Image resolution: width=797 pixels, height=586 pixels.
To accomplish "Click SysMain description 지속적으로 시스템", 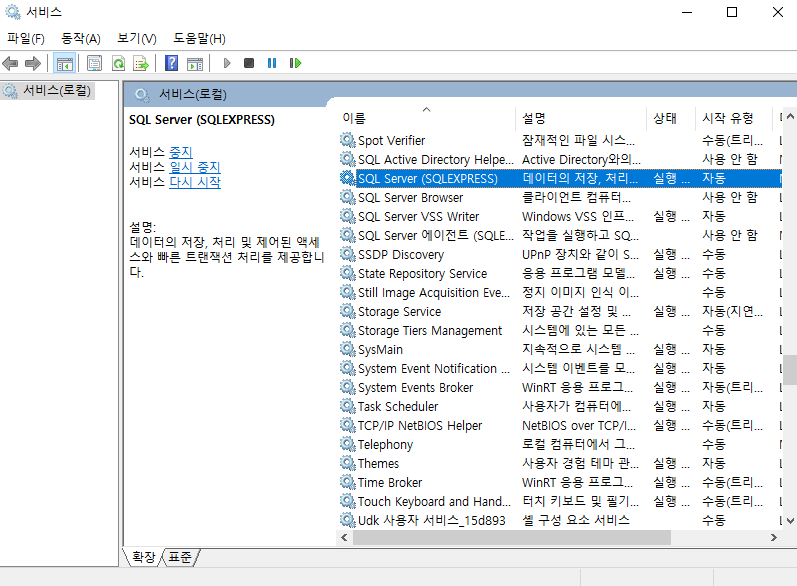I will click(578, 349).
